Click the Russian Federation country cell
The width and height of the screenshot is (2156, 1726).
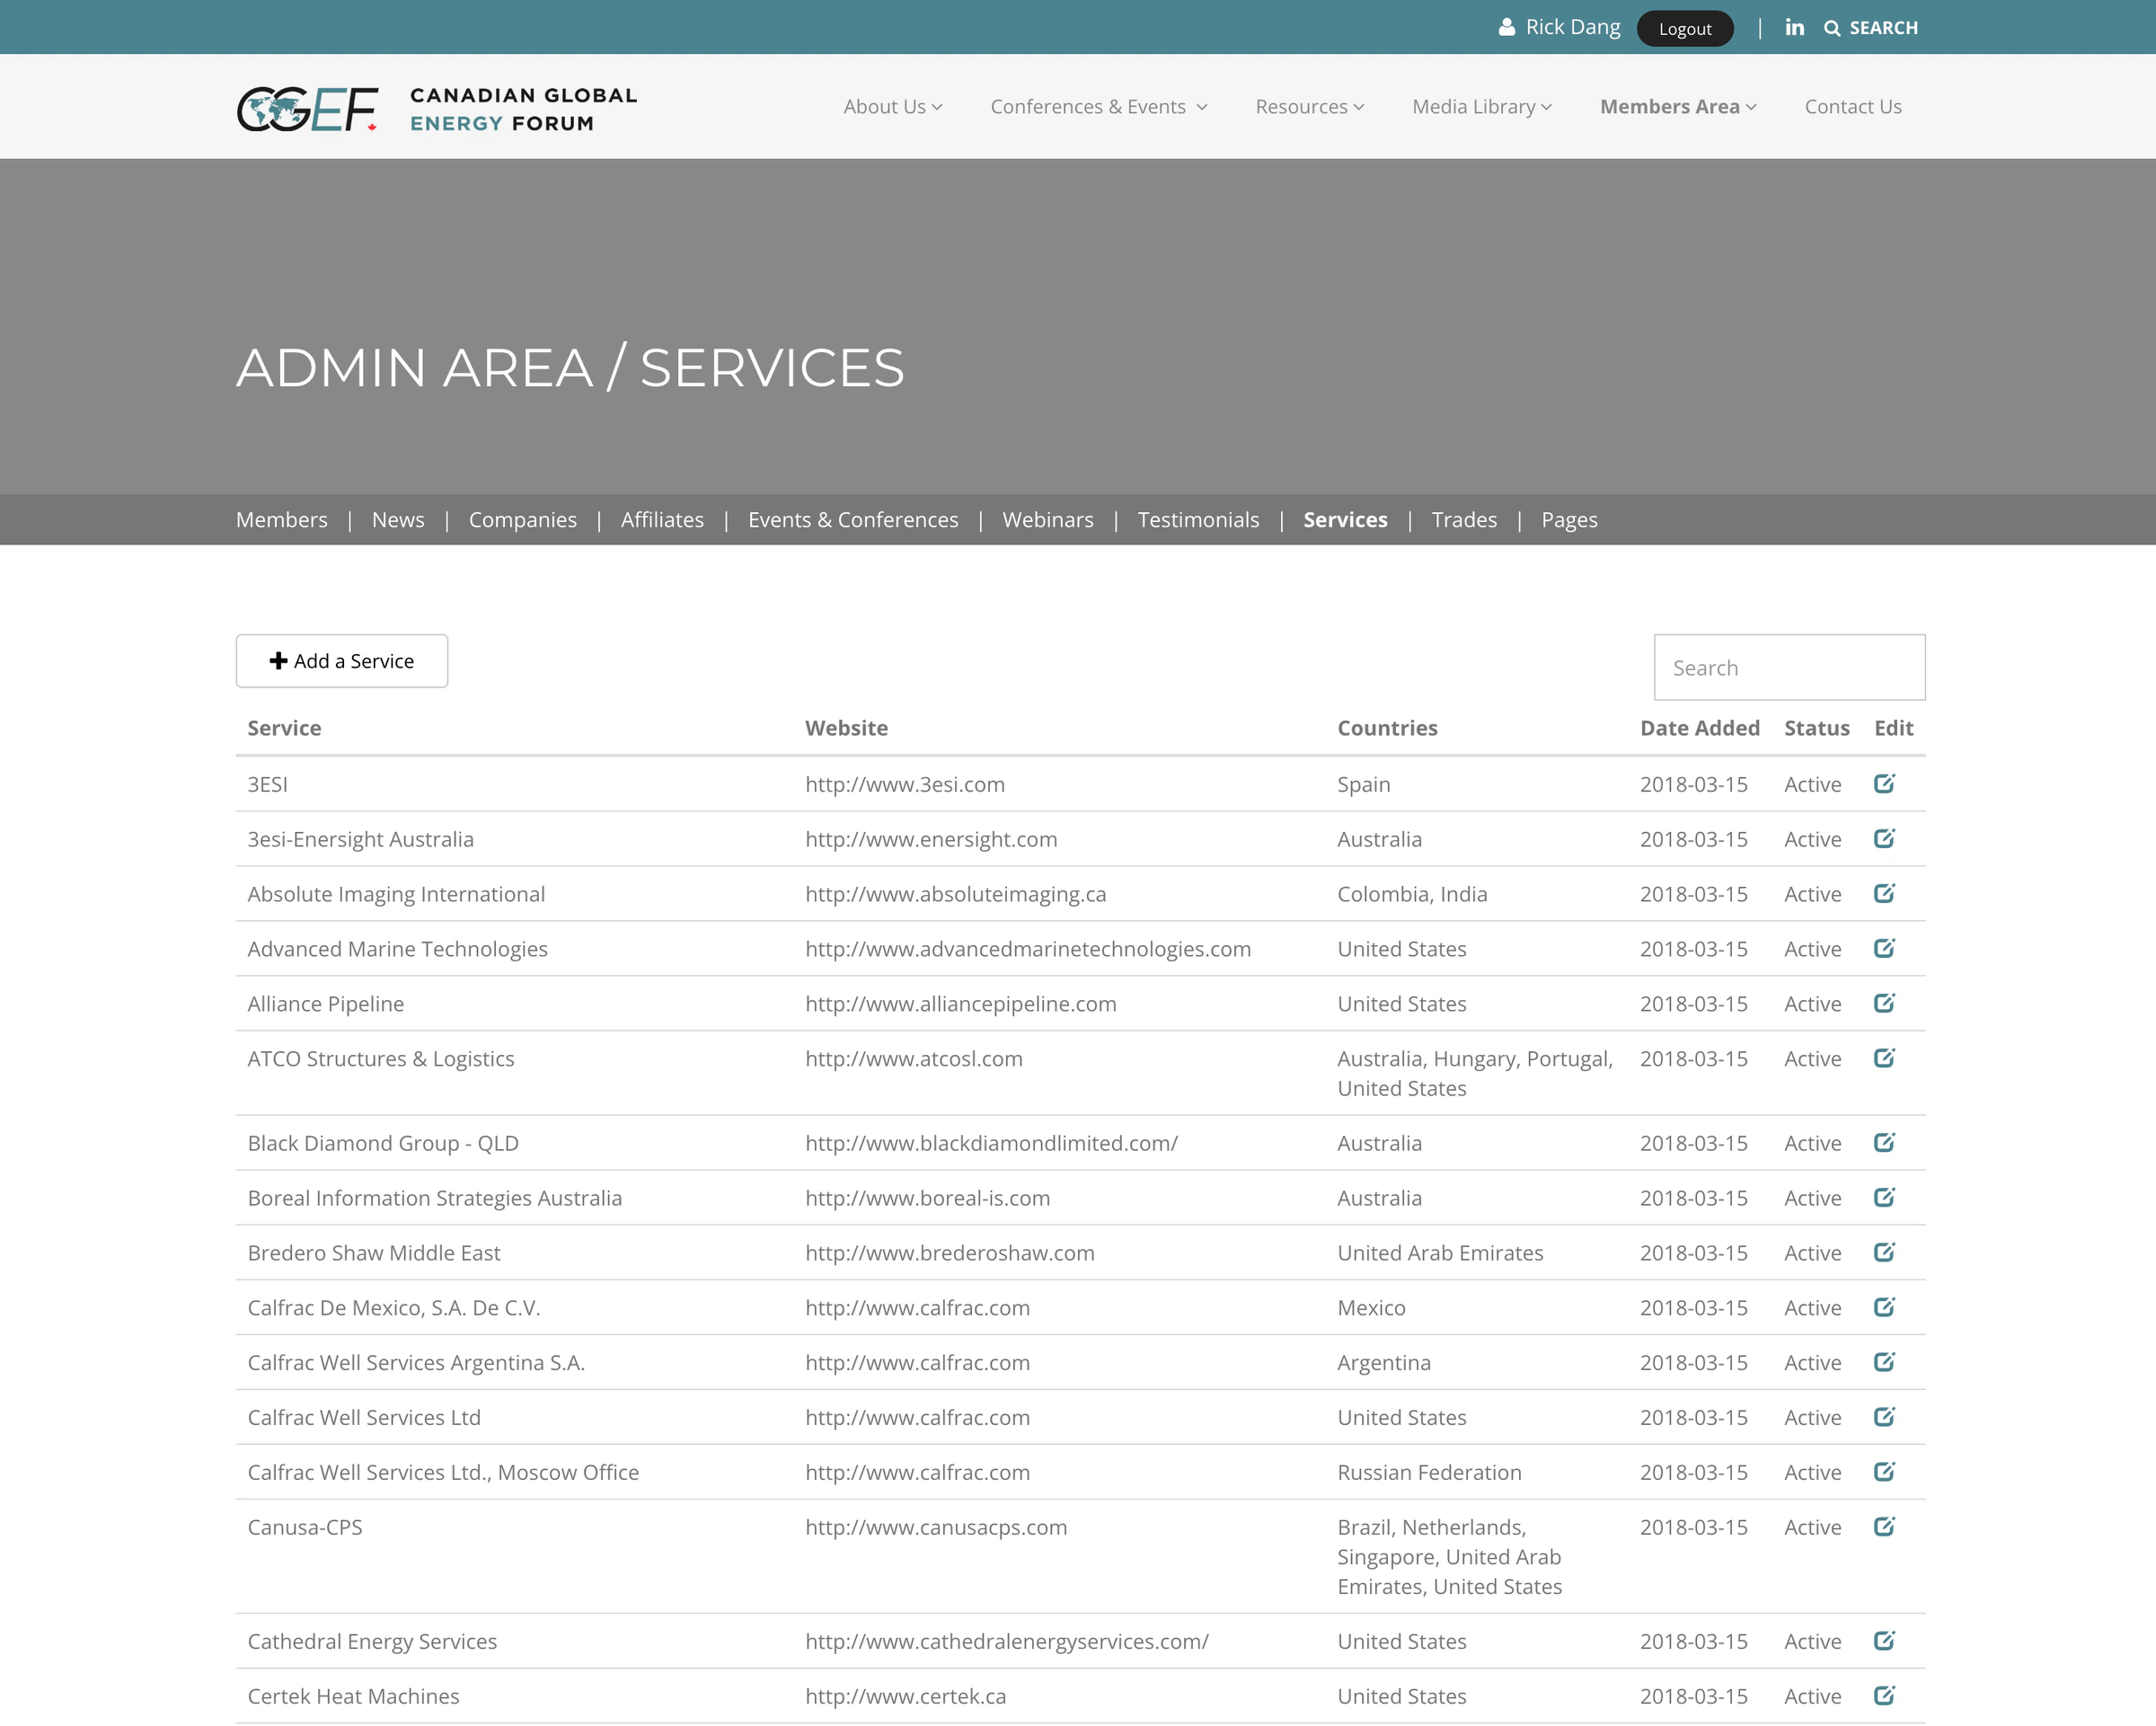1429,1472
